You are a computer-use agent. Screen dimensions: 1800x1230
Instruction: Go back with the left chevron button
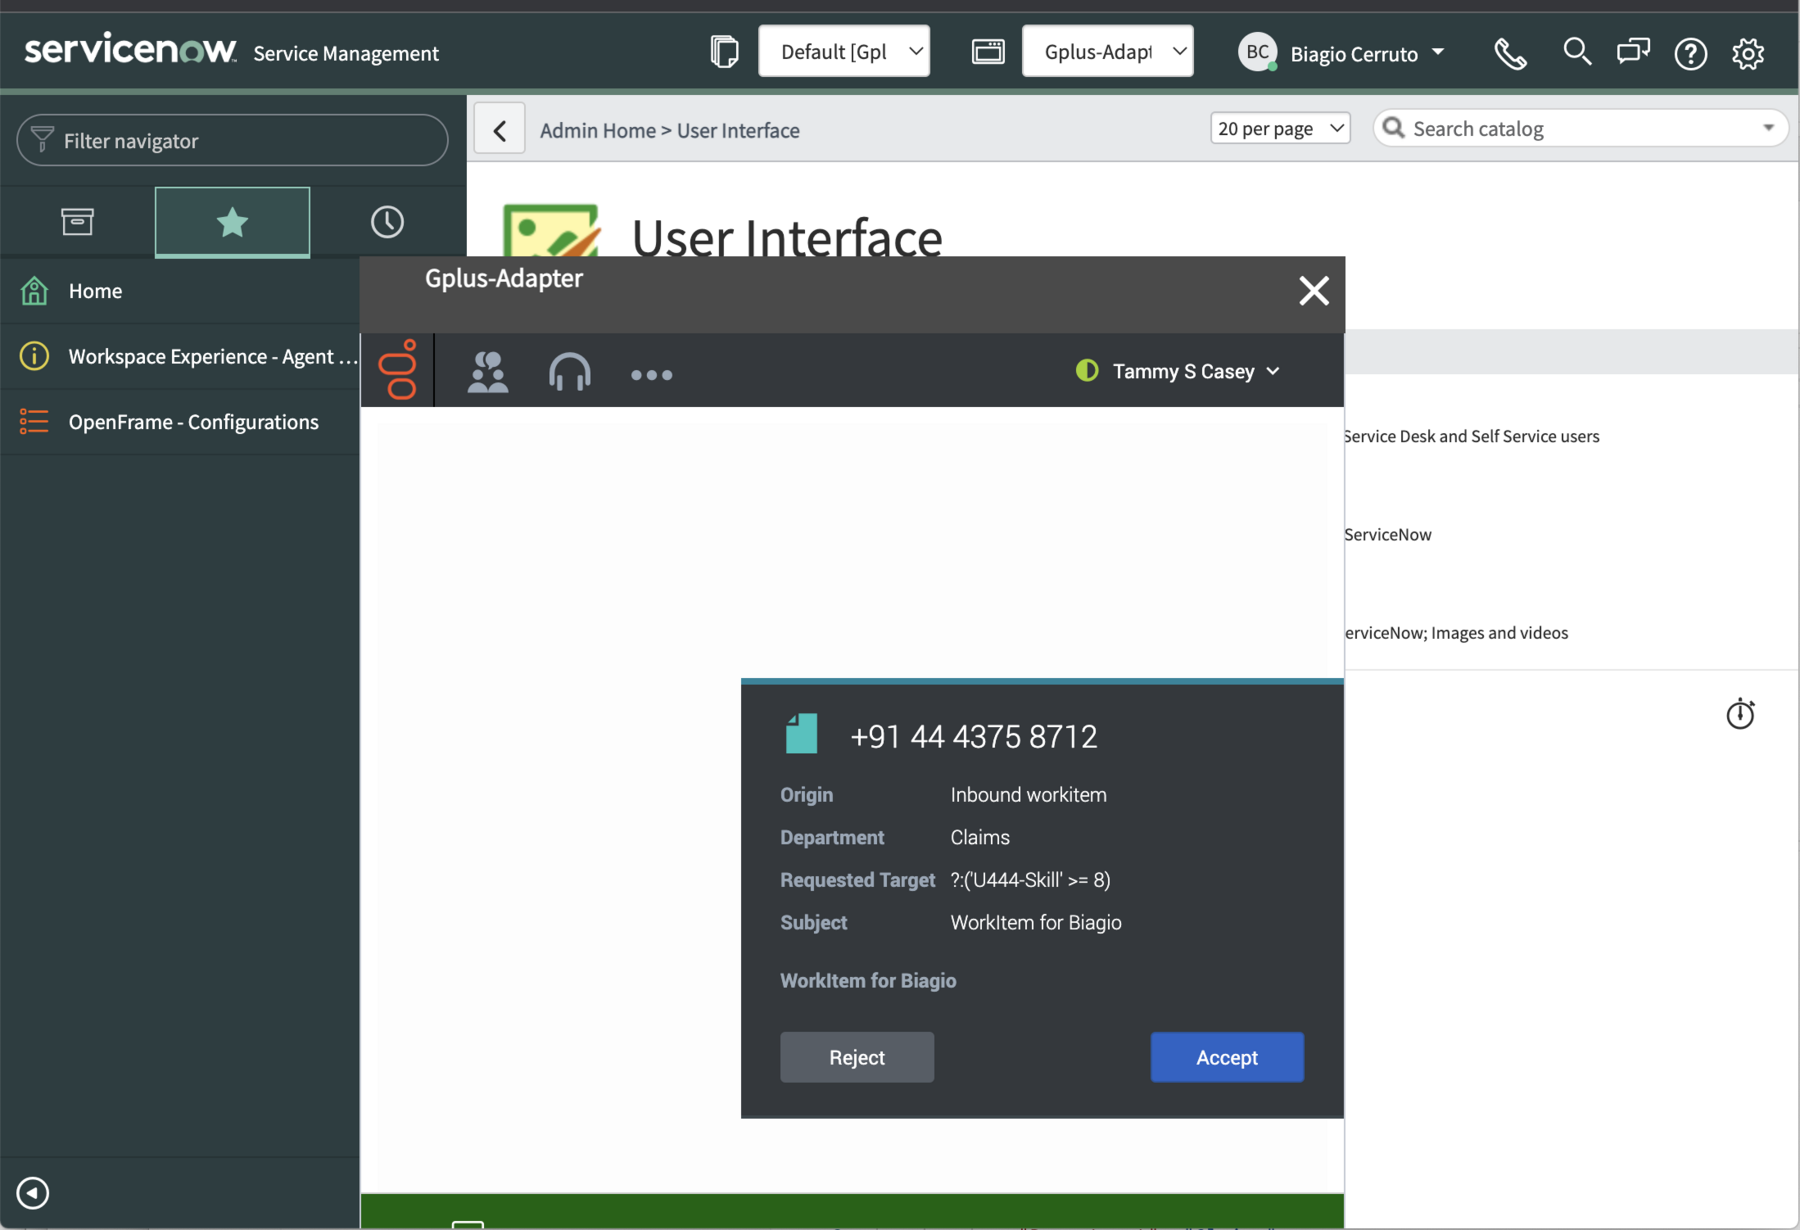coord(499,130)
